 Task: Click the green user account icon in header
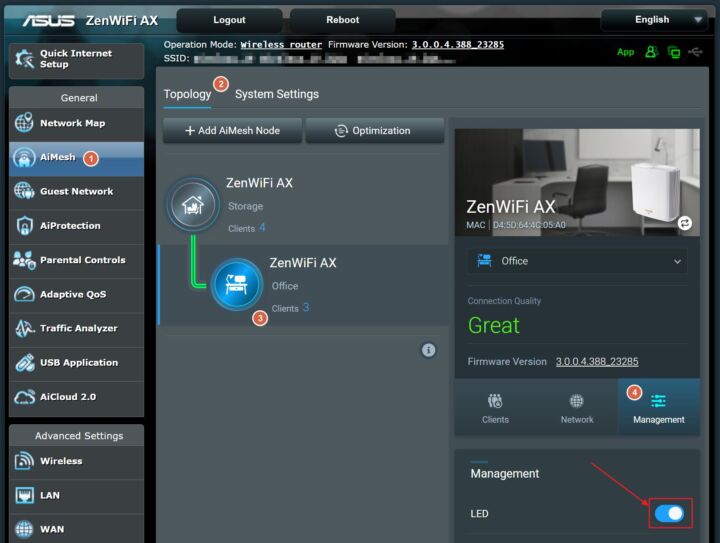(x=651, y=52)
